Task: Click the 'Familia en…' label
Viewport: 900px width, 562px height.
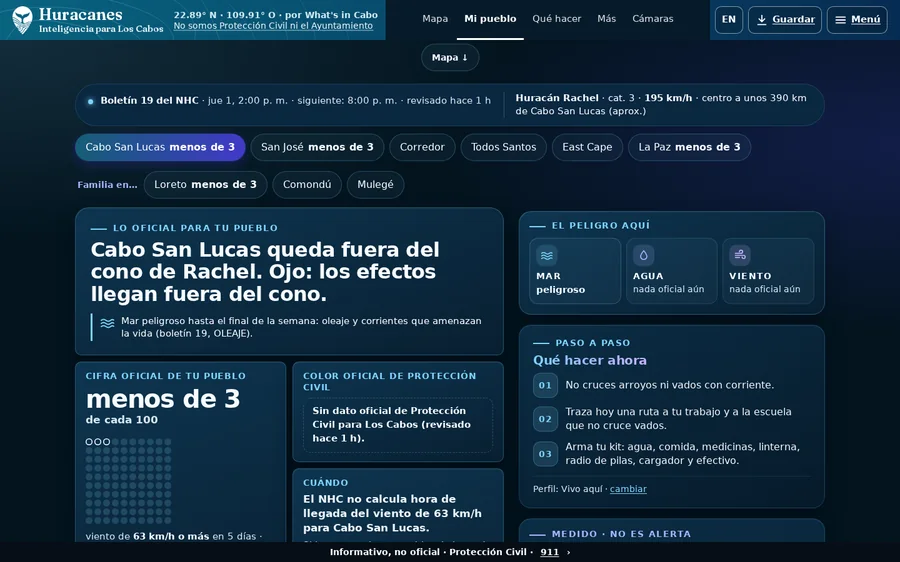Action: [x=107, y=185]
